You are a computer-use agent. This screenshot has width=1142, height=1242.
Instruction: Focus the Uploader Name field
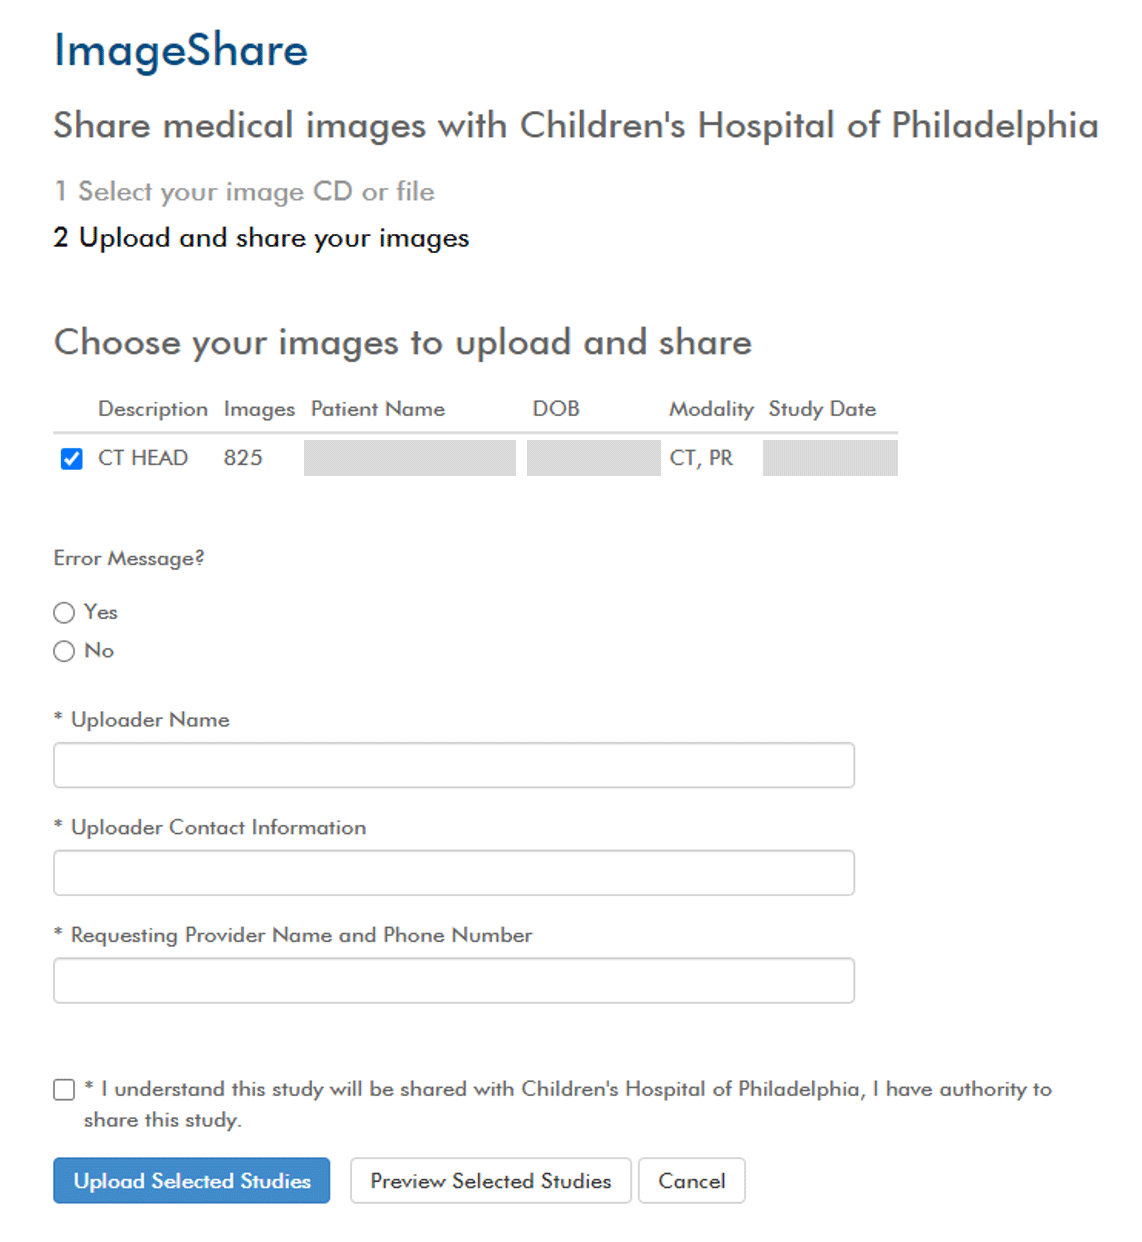point(454,765)
